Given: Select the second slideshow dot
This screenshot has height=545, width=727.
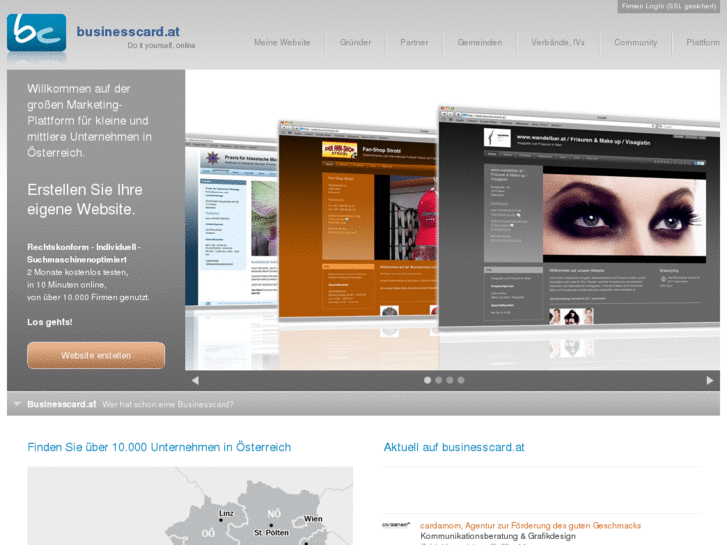Looking at the screenshot, I should 439,380.
